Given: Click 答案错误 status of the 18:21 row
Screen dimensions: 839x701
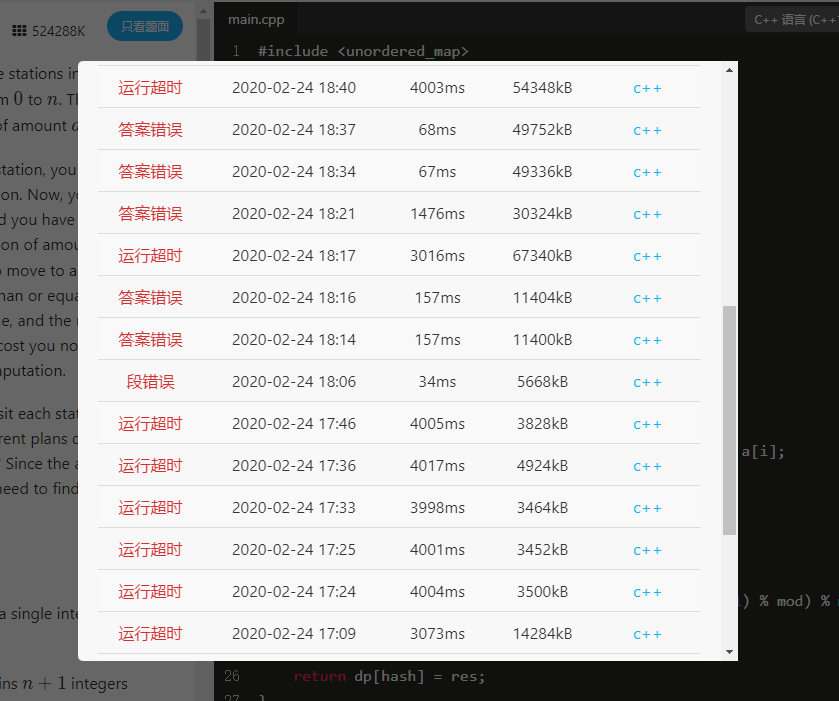Looking at the screenshot, I should tap(150, 214).
